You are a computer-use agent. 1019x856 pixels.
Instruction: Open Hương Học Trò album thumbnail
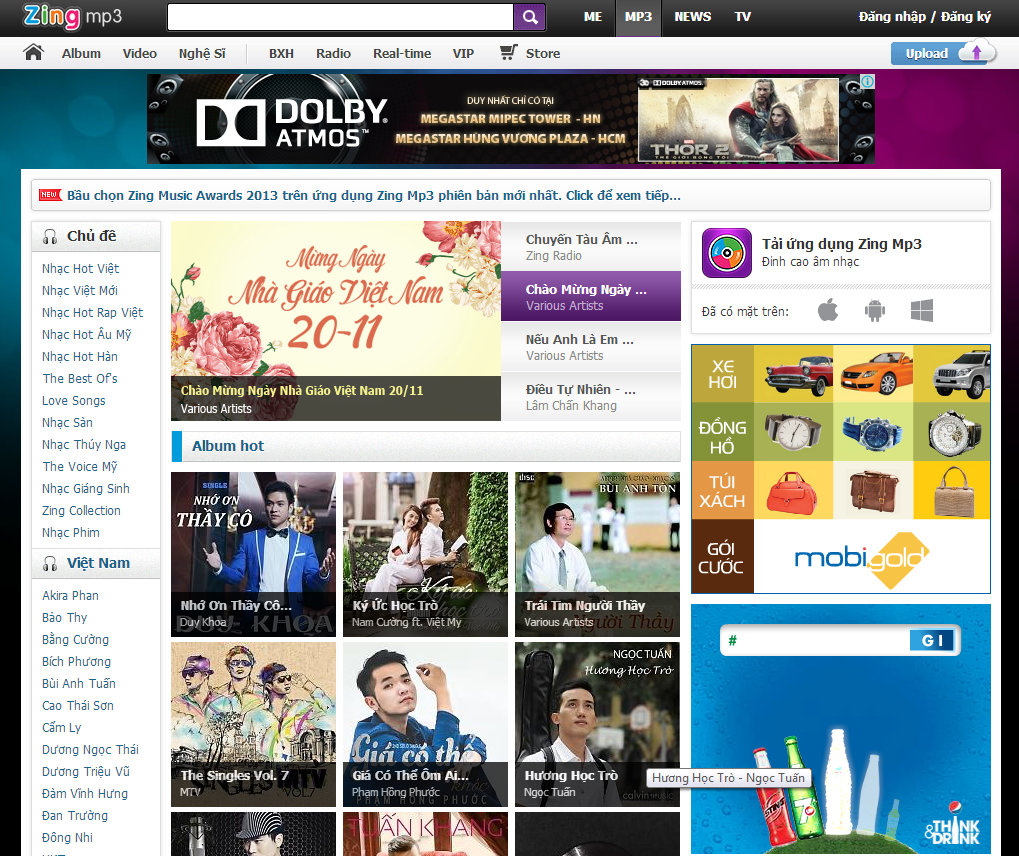597,725
